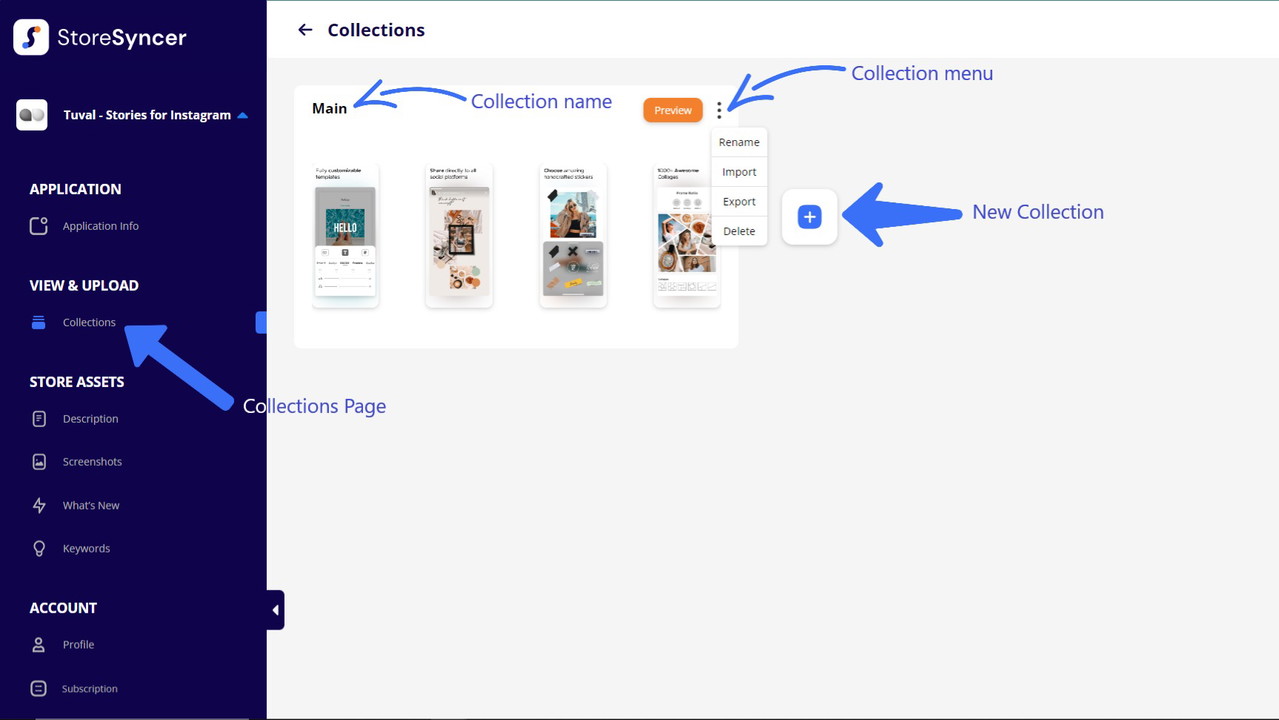Expand the Tuval app selector dropdown
This screenshot has height=720, width=1279.
[242, 115]
